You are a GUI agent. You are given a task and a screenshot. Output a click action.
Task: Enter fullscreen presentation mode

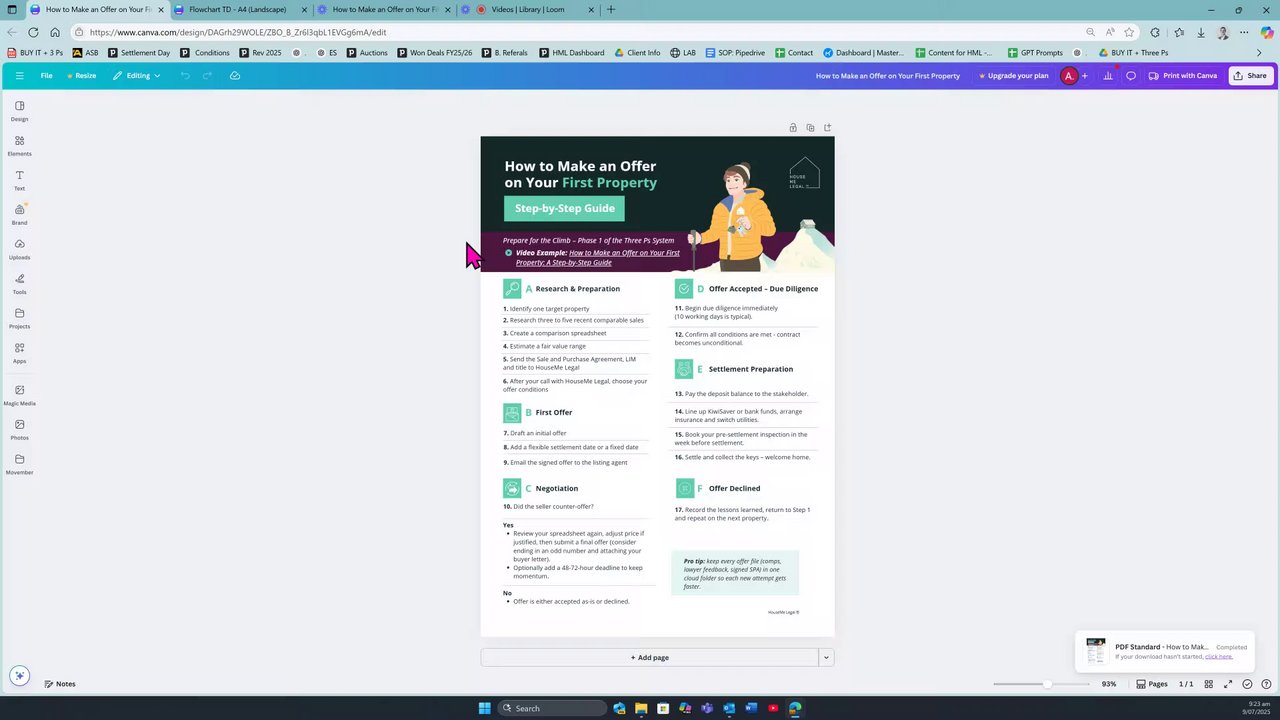point(1228,684)
